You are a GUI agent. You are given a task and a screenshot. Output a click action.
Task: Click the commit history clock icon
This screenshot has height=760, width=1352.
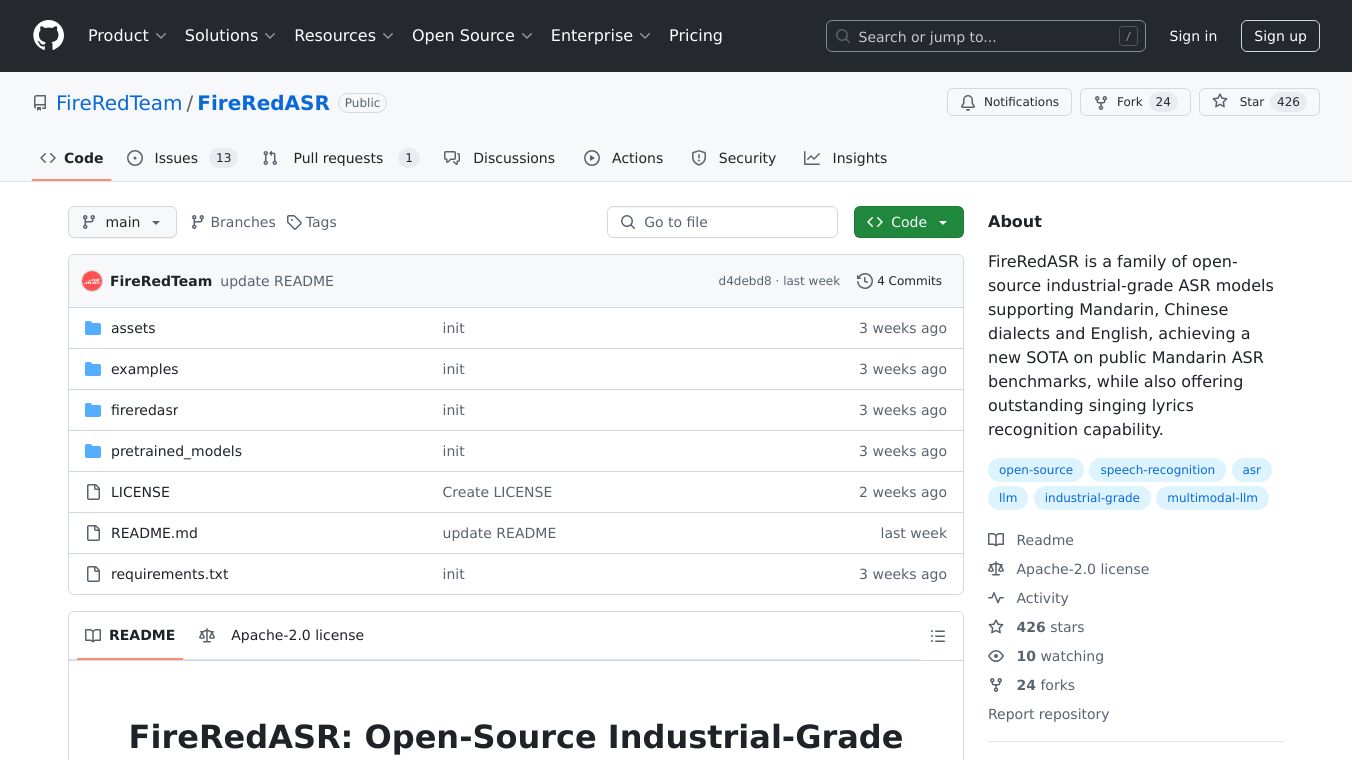click(x=864, y=281)
